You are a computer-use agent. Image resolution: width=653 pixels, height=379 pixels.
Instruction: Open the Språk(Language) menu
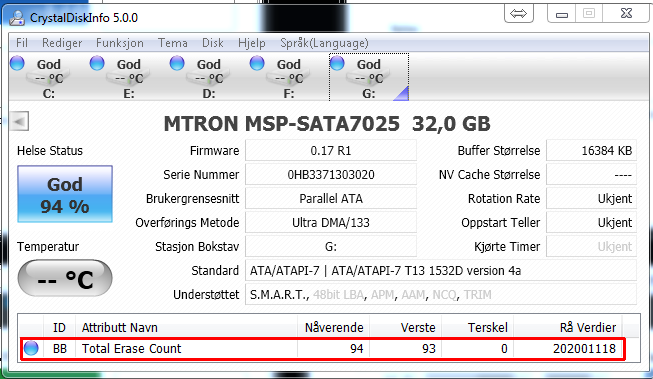point(324,43)
